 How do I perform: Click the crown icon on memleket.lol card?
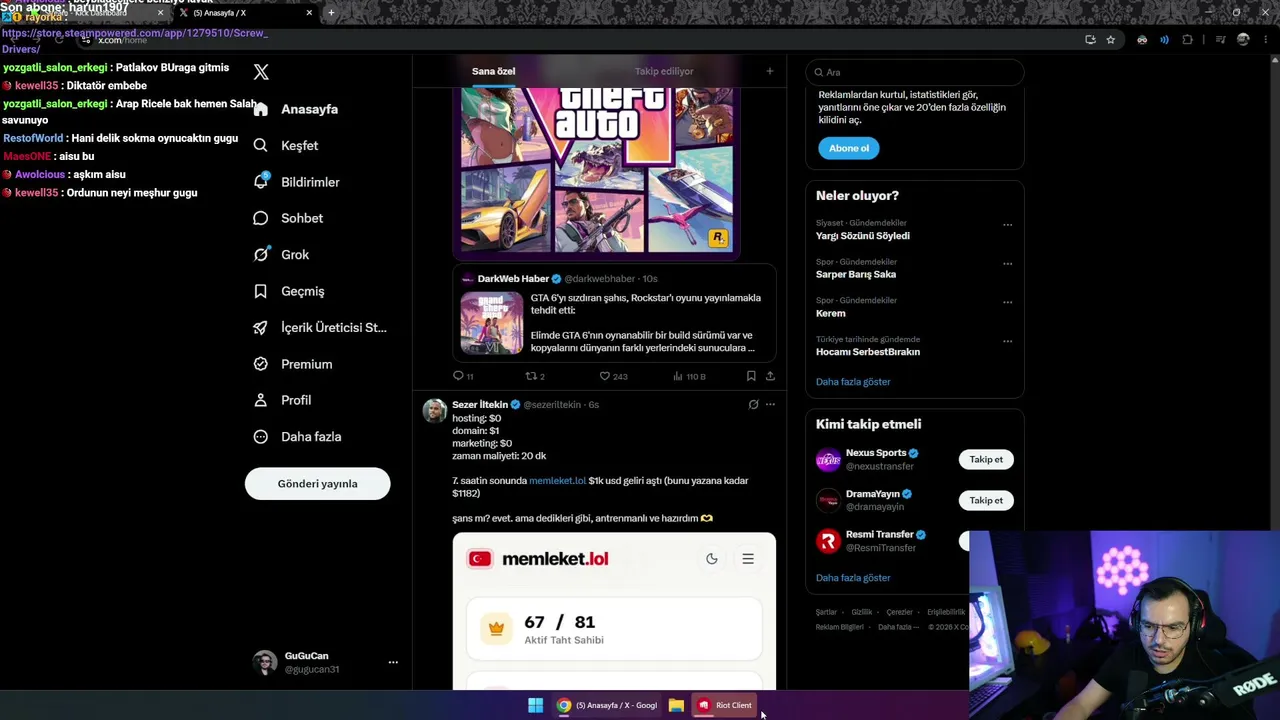tap(496, 629)
